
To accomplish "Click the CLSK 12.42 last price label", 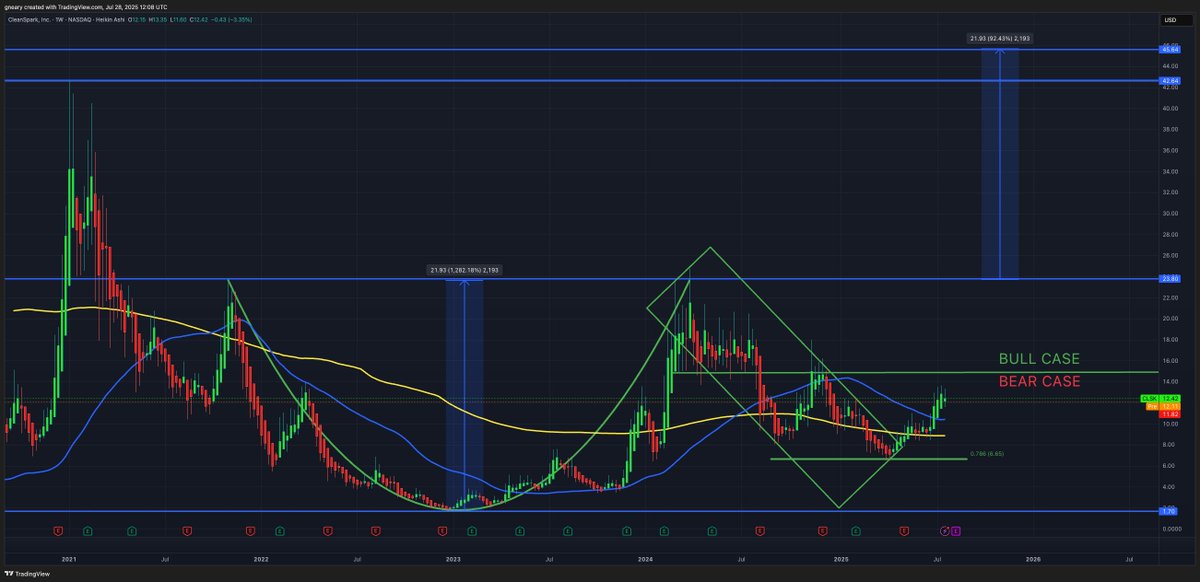I will pyautogui.click(x=1159, y=398).
